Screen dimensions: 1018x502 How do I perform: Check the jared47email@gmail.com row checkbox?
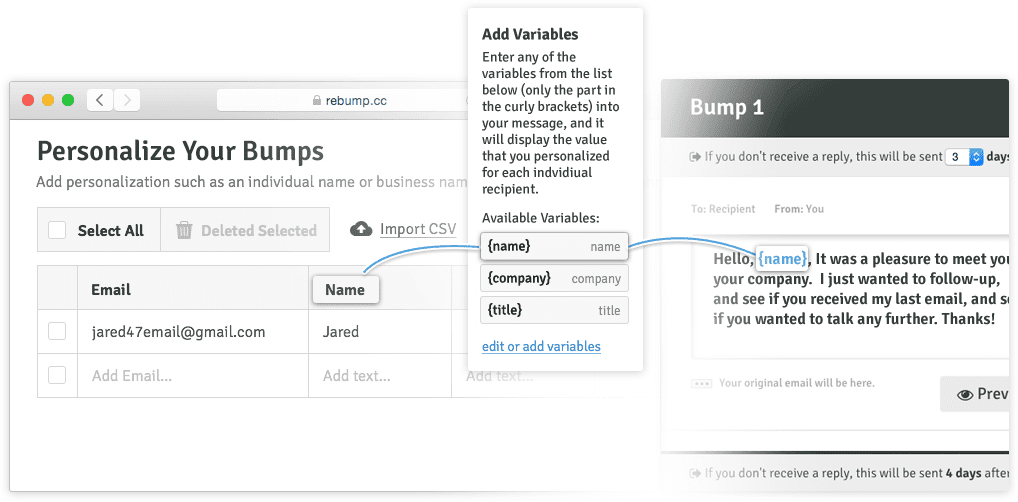pyautogui.click(x=57, y=331)
